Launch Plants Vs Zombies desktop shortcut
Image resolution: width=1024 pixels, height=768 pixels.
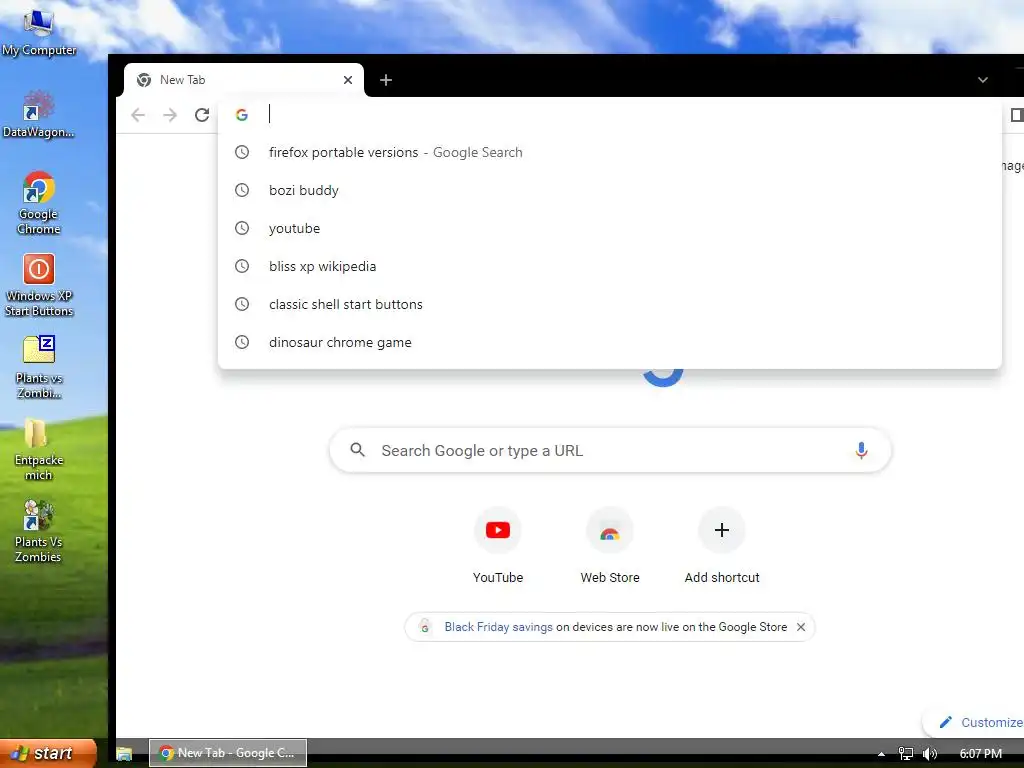[x=39, y=531]
